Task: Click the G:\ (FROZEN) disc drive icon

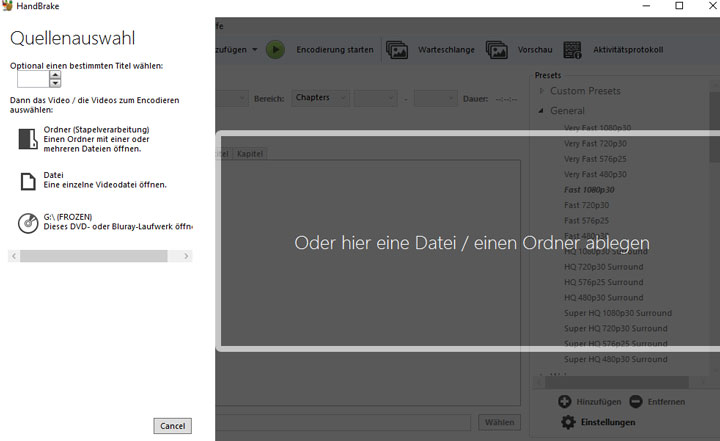Action: [x=28, y=223]
